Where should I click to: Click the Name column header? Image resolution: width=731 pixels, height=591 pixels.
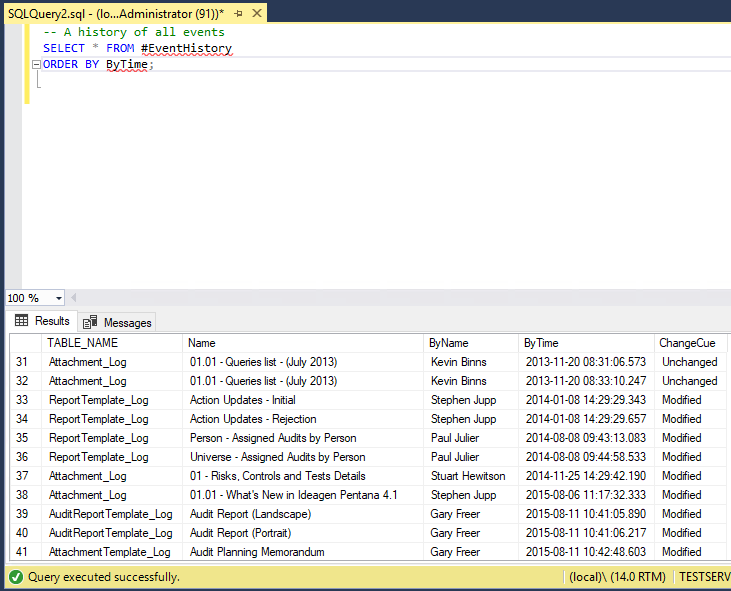coord(303,343)
